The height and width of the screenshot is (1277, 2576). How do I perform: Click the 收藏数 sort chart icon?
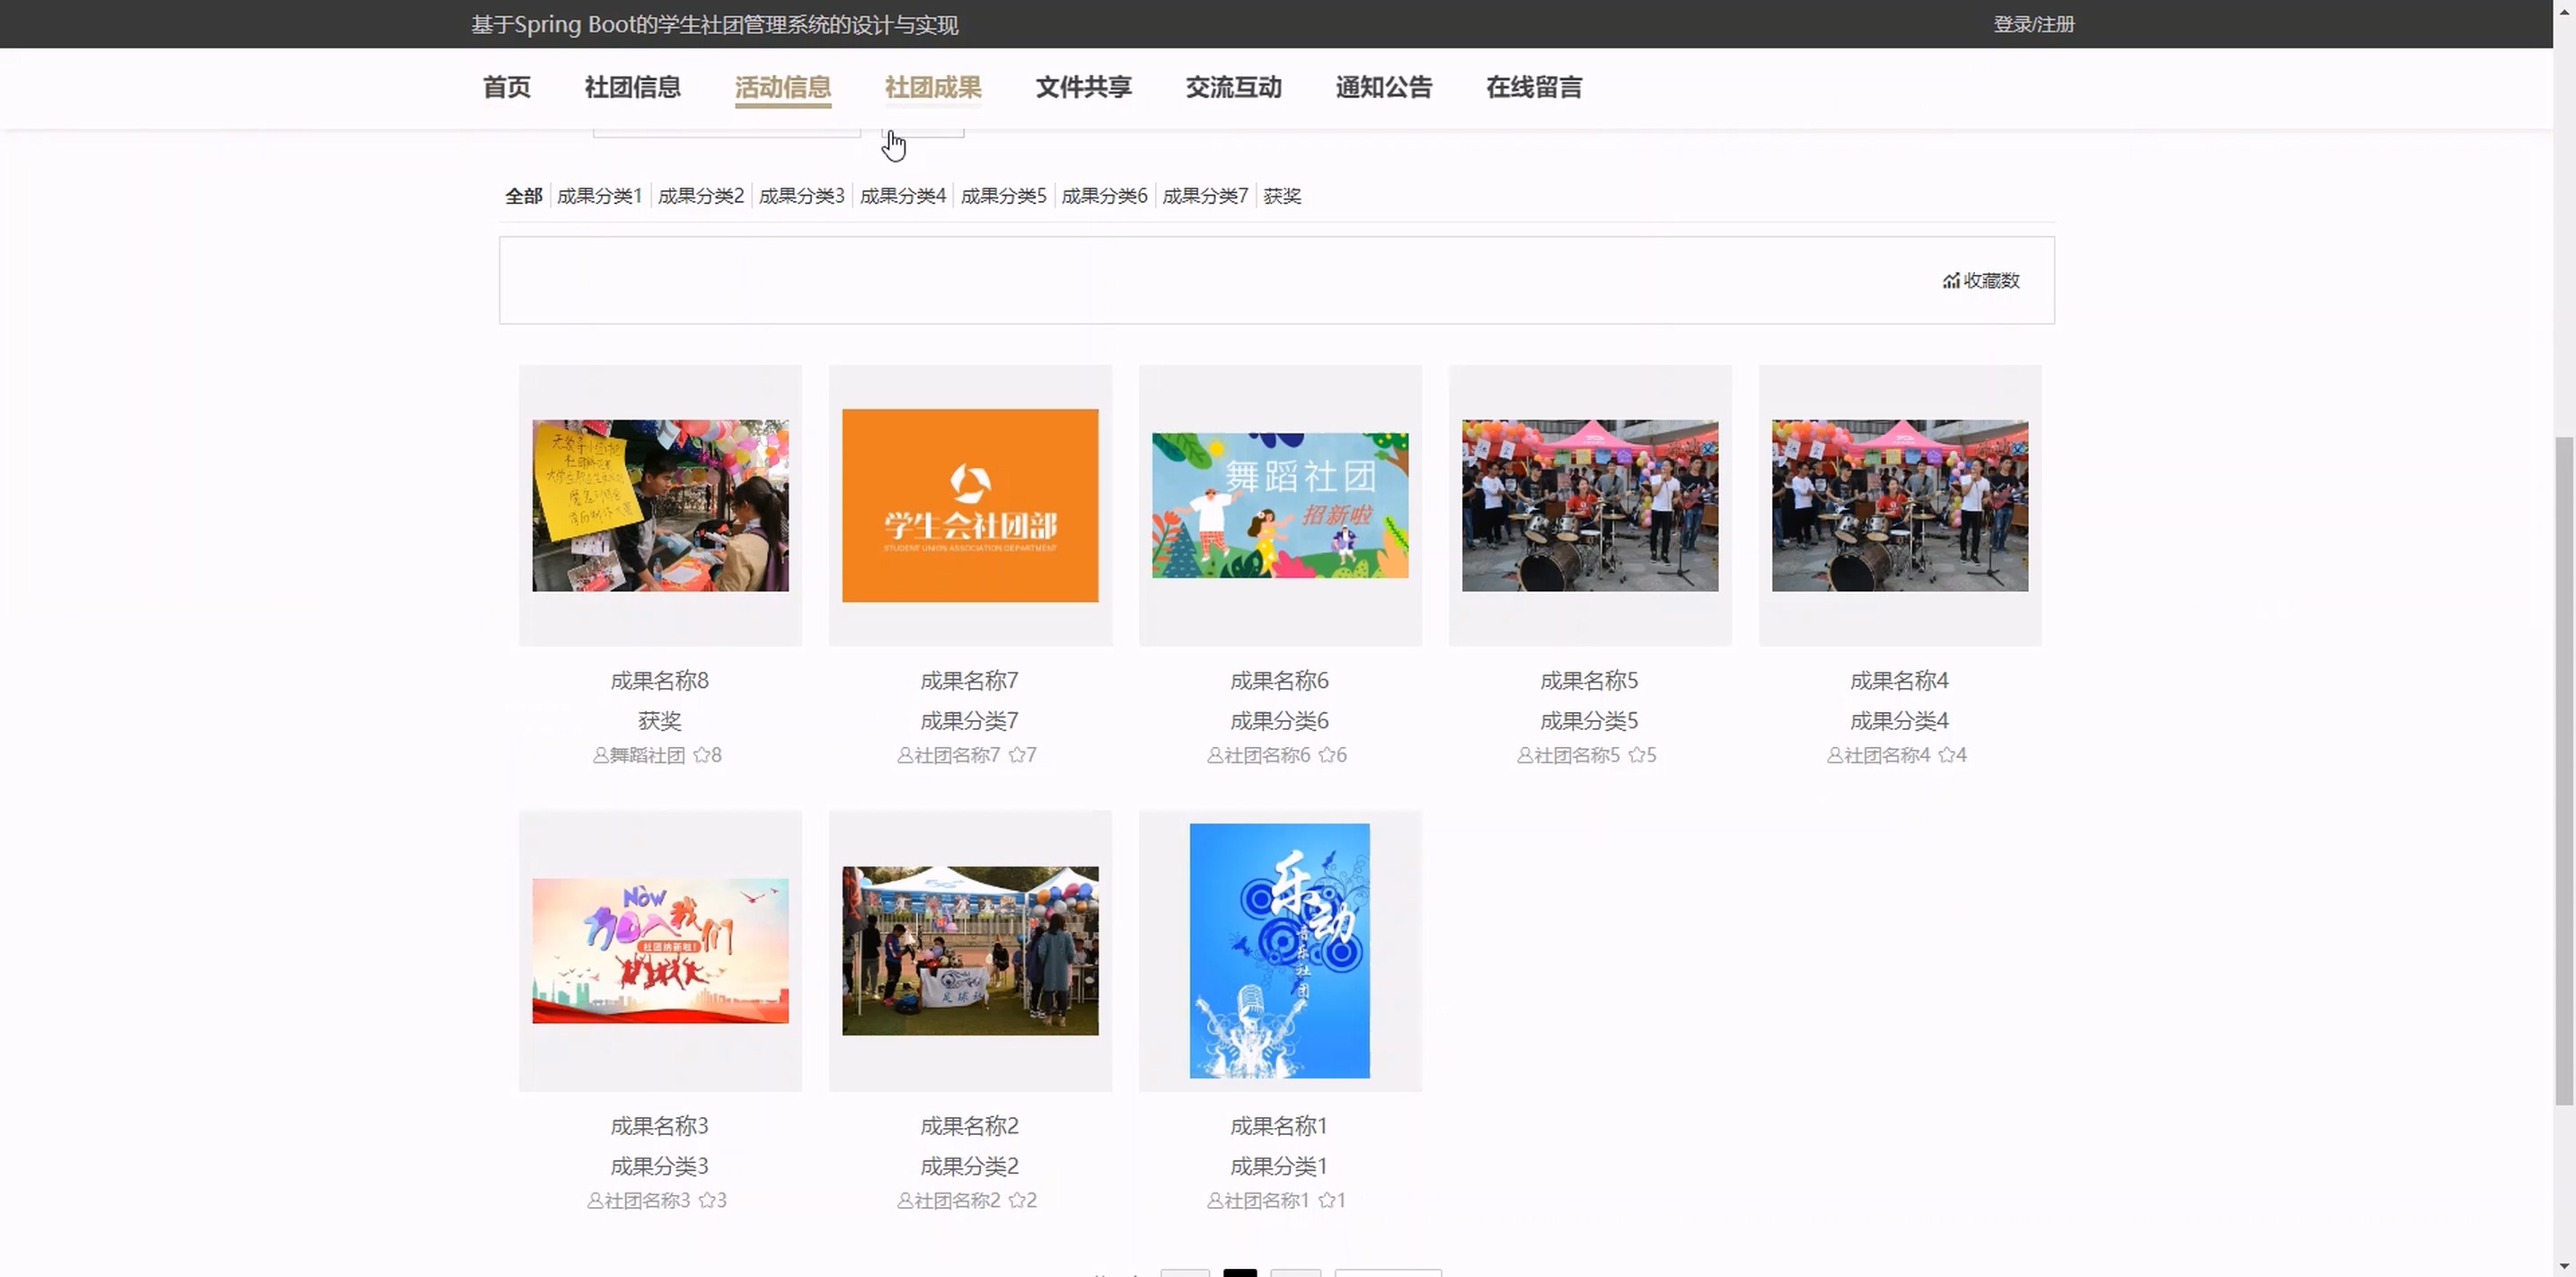[1950, 281]
